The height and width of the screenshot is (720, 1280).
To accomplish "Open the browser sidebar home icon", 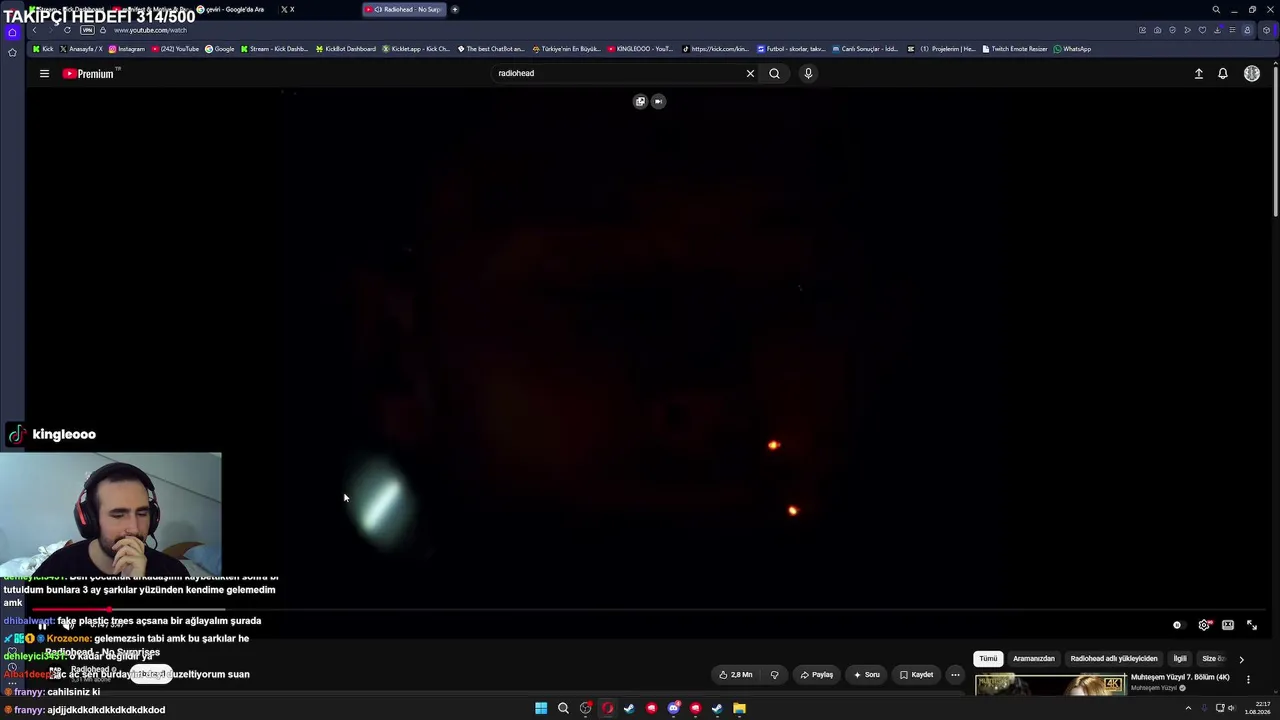I will pos(12,32).
